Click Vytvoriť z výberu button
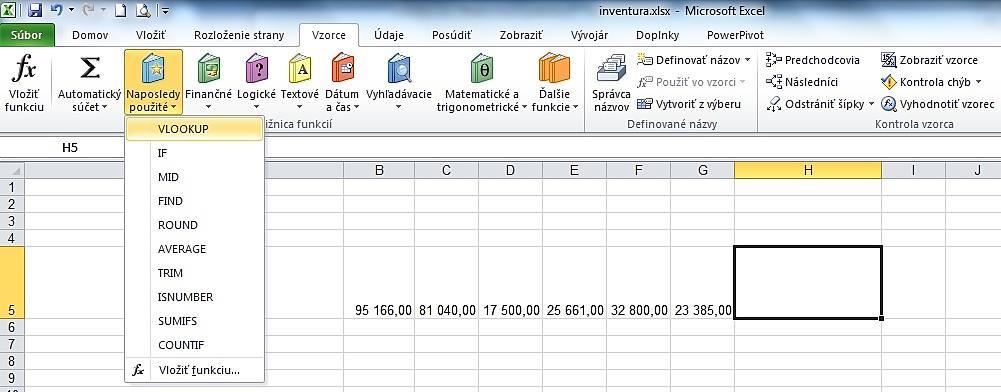 pos(689,103)
